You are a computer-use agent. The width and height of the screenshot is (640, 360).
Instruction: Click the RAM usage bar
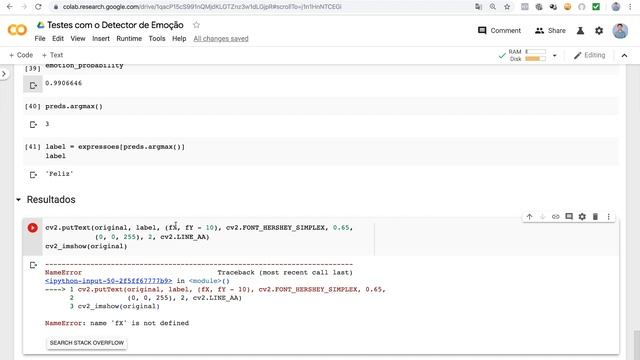tap(536, 51)
